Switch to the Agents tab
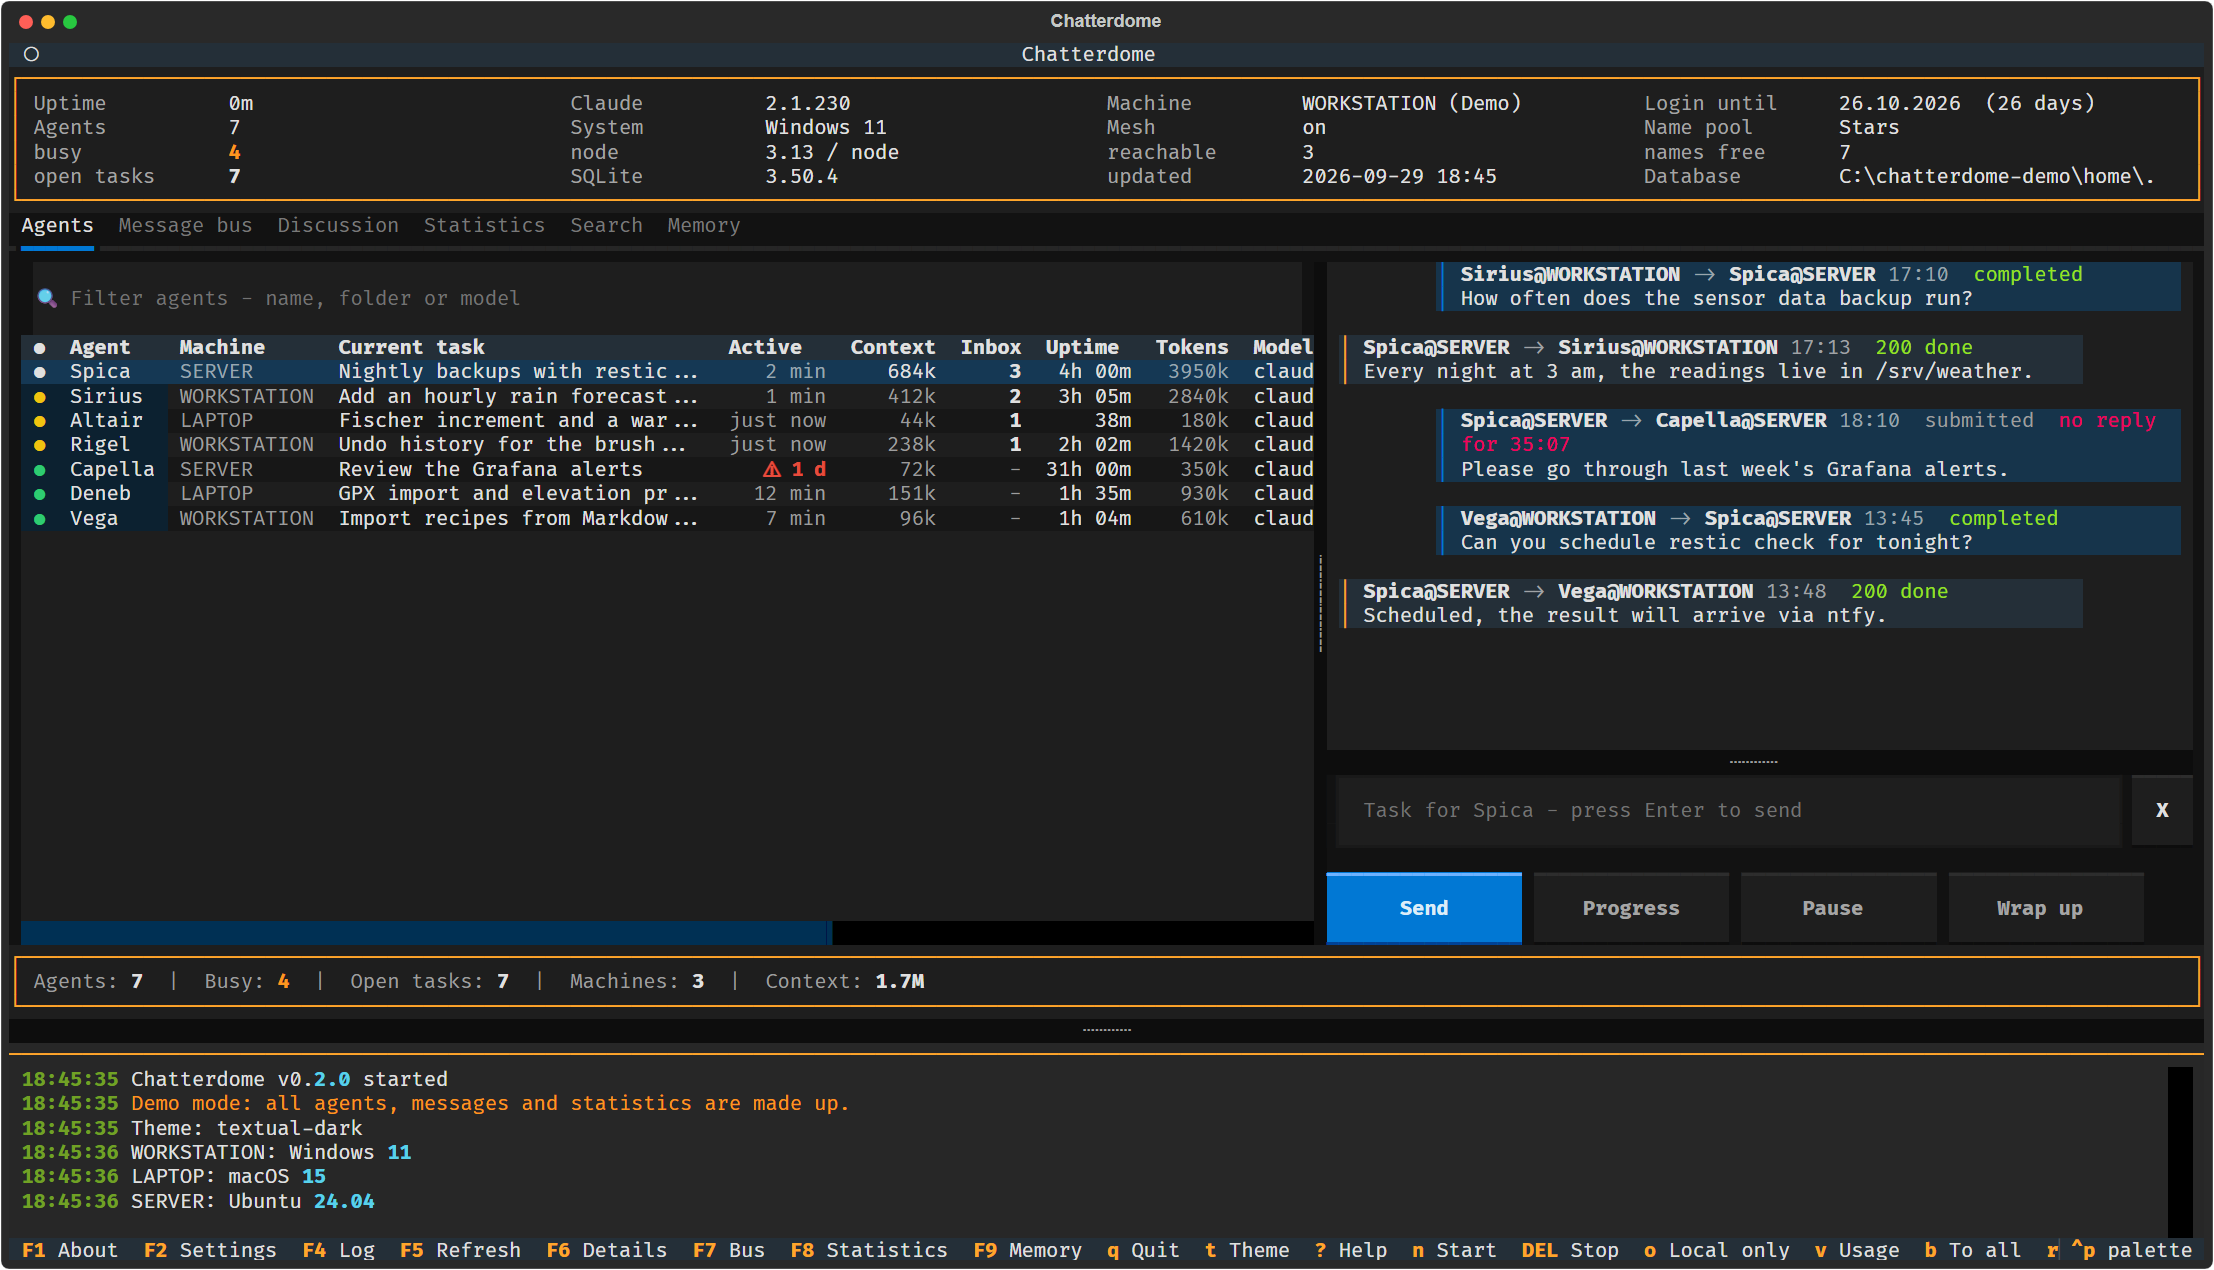This screenshot has height=1270, width=2214. (57, 226)
